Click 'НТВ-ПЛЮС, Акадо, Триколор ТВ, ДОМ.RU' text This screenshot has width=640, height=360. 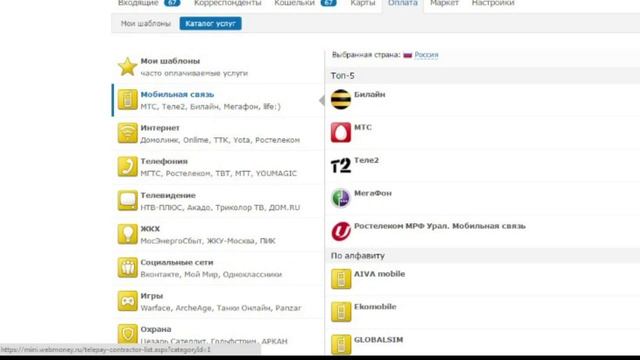[220, 207]
